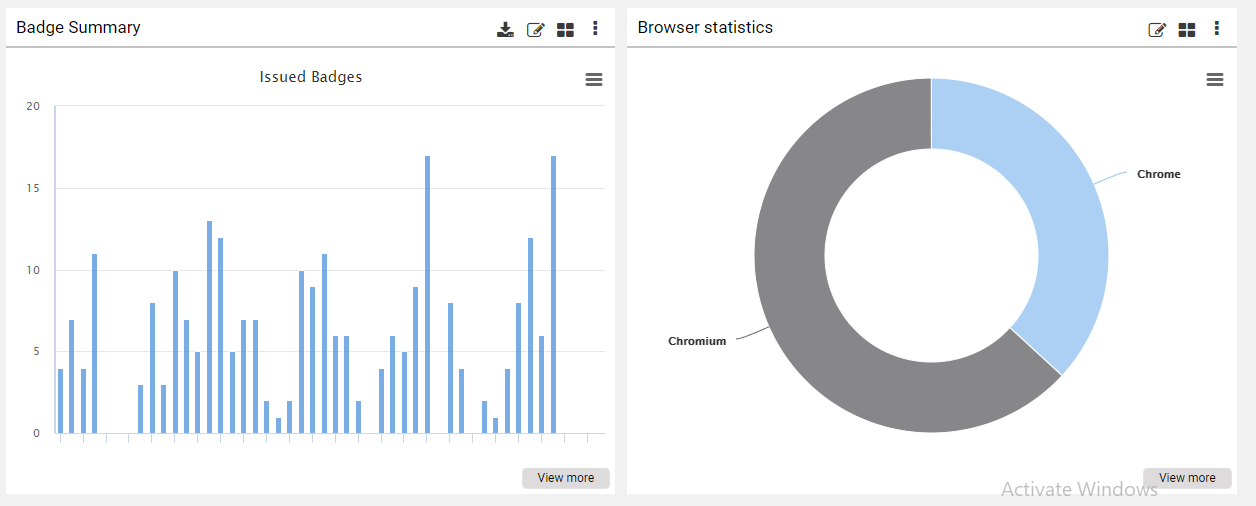Open Browser statistics layout grid icon
Image resolution: width=1256 pixels, height=506 pixels.
[1187, 30]
